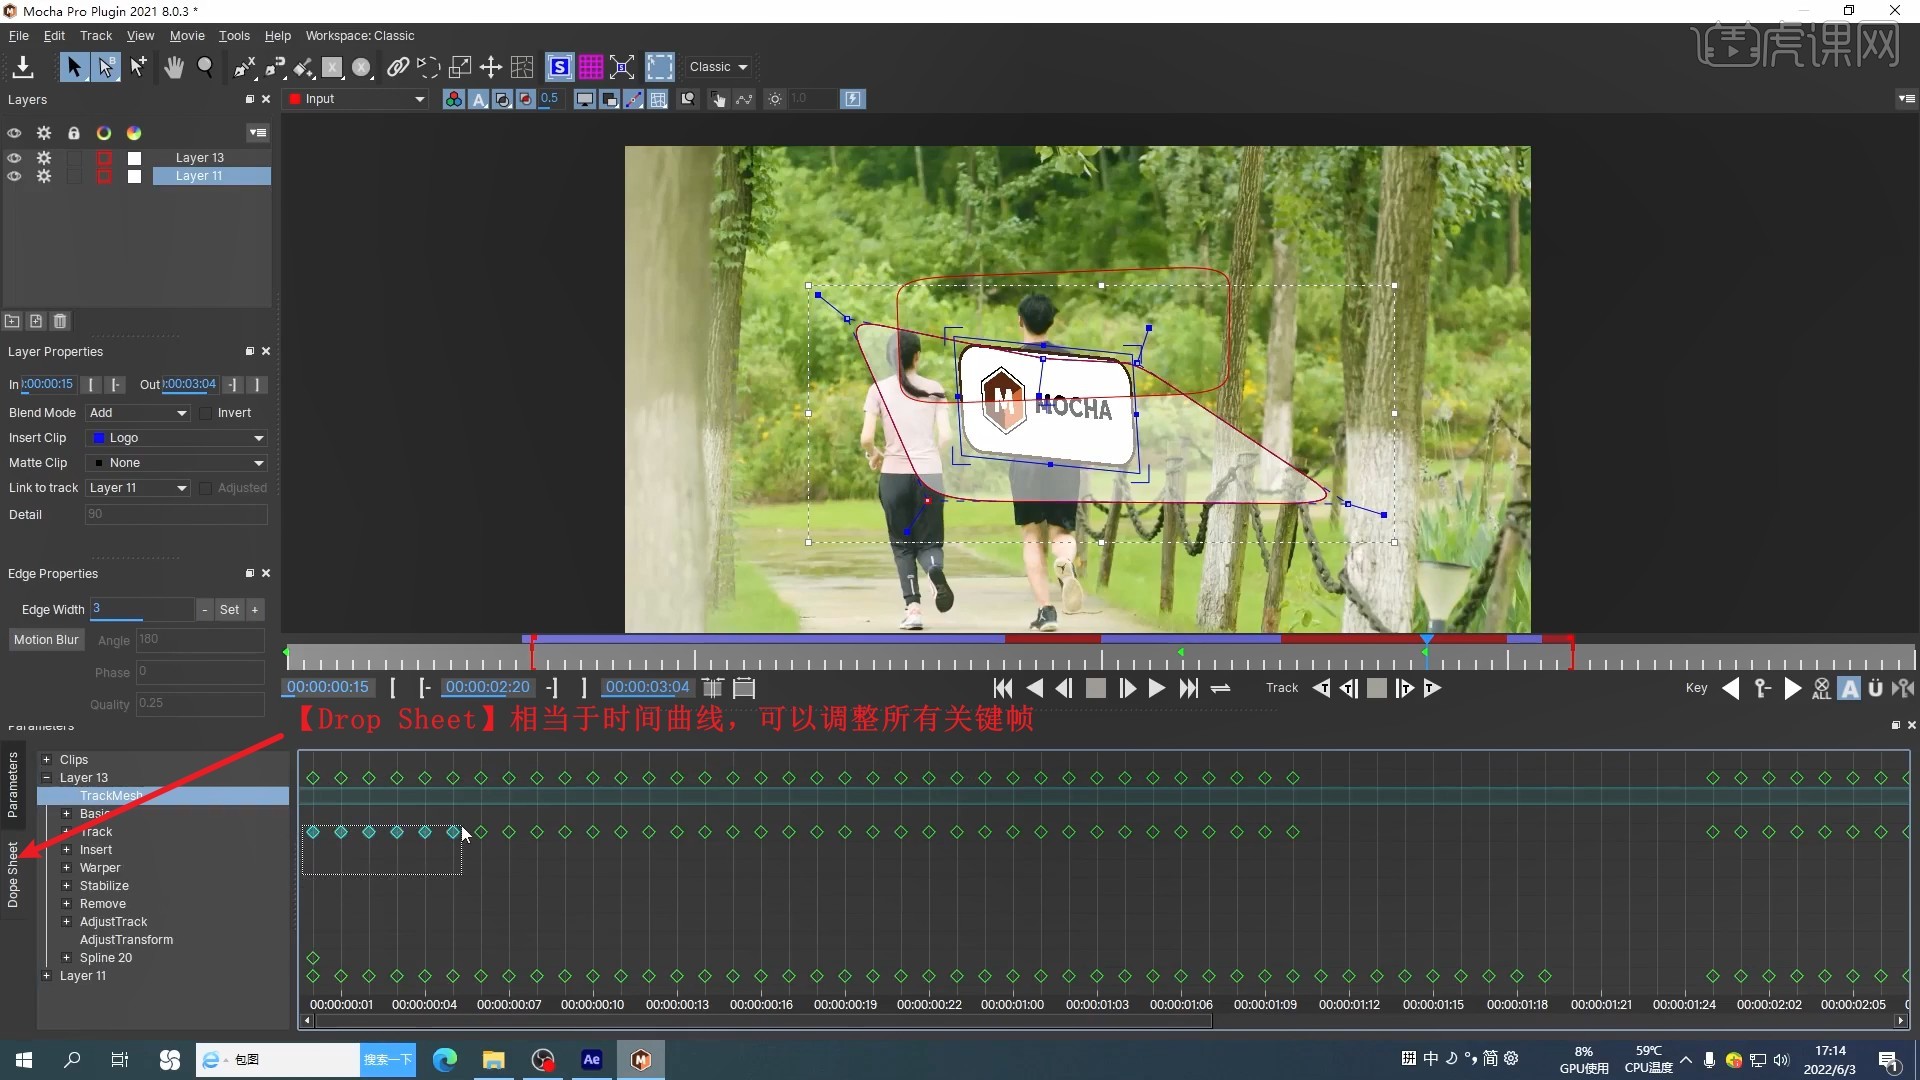Hide Layer 13 using its eye icon
This screenshot has height=1080, width=1920.
14,158
